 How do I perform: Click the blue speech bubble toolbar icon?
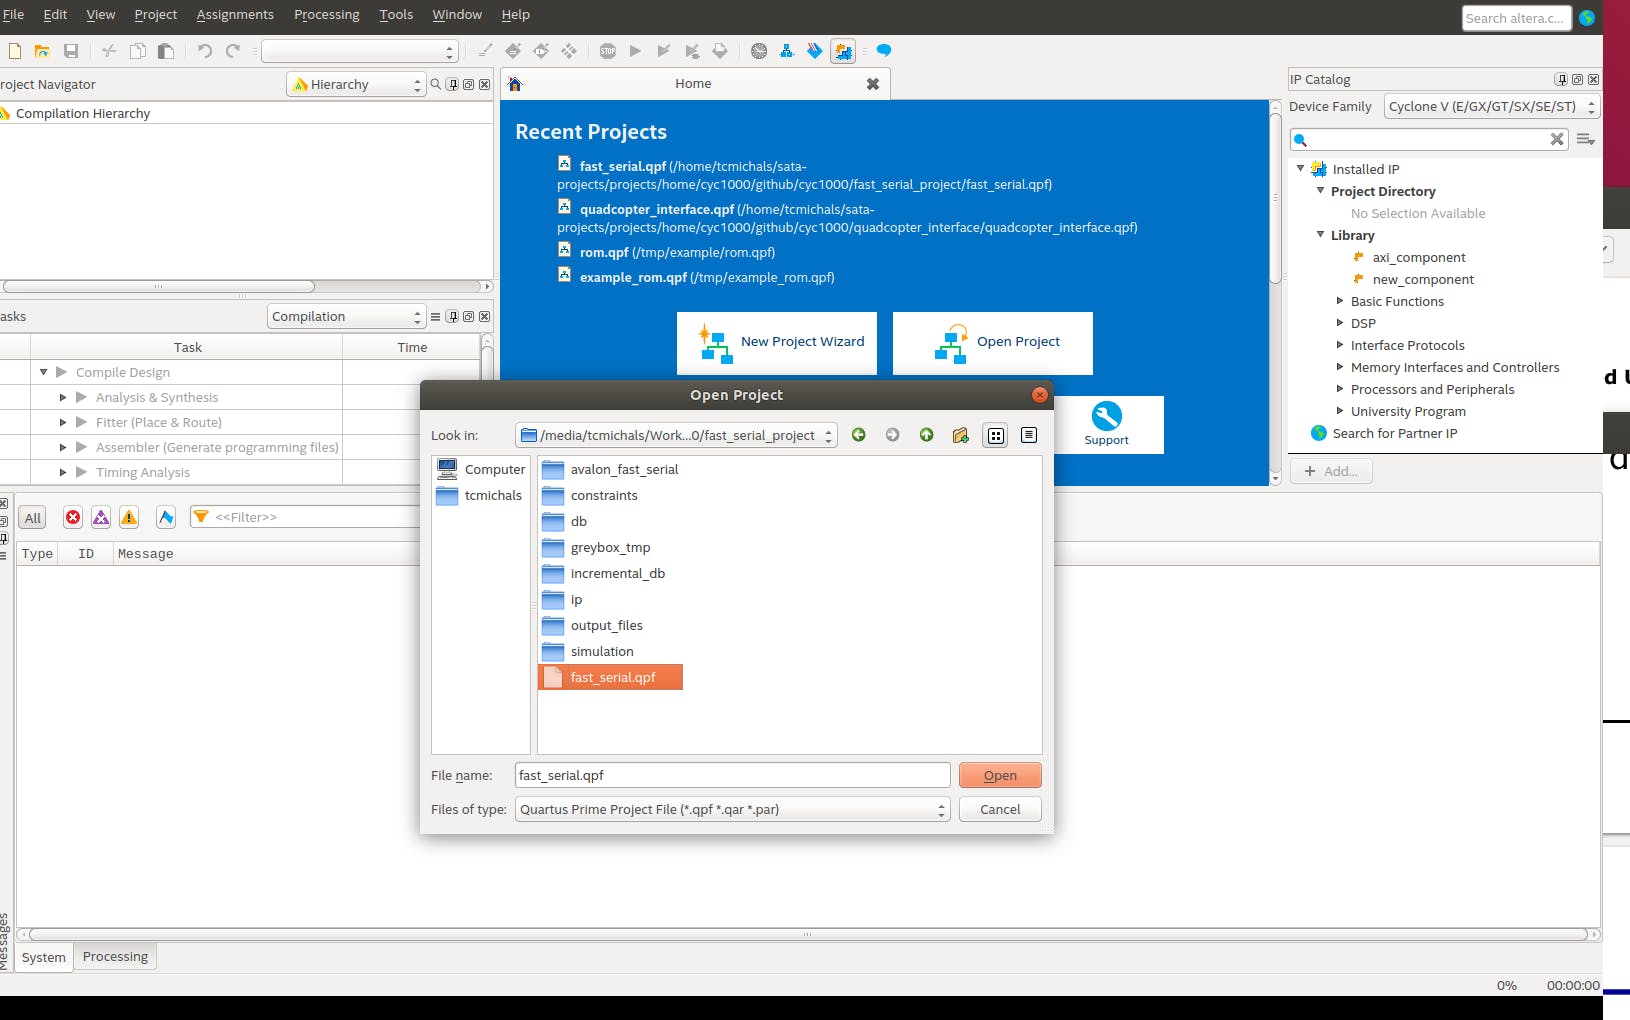pyautogui.click(x=884, y=51)
